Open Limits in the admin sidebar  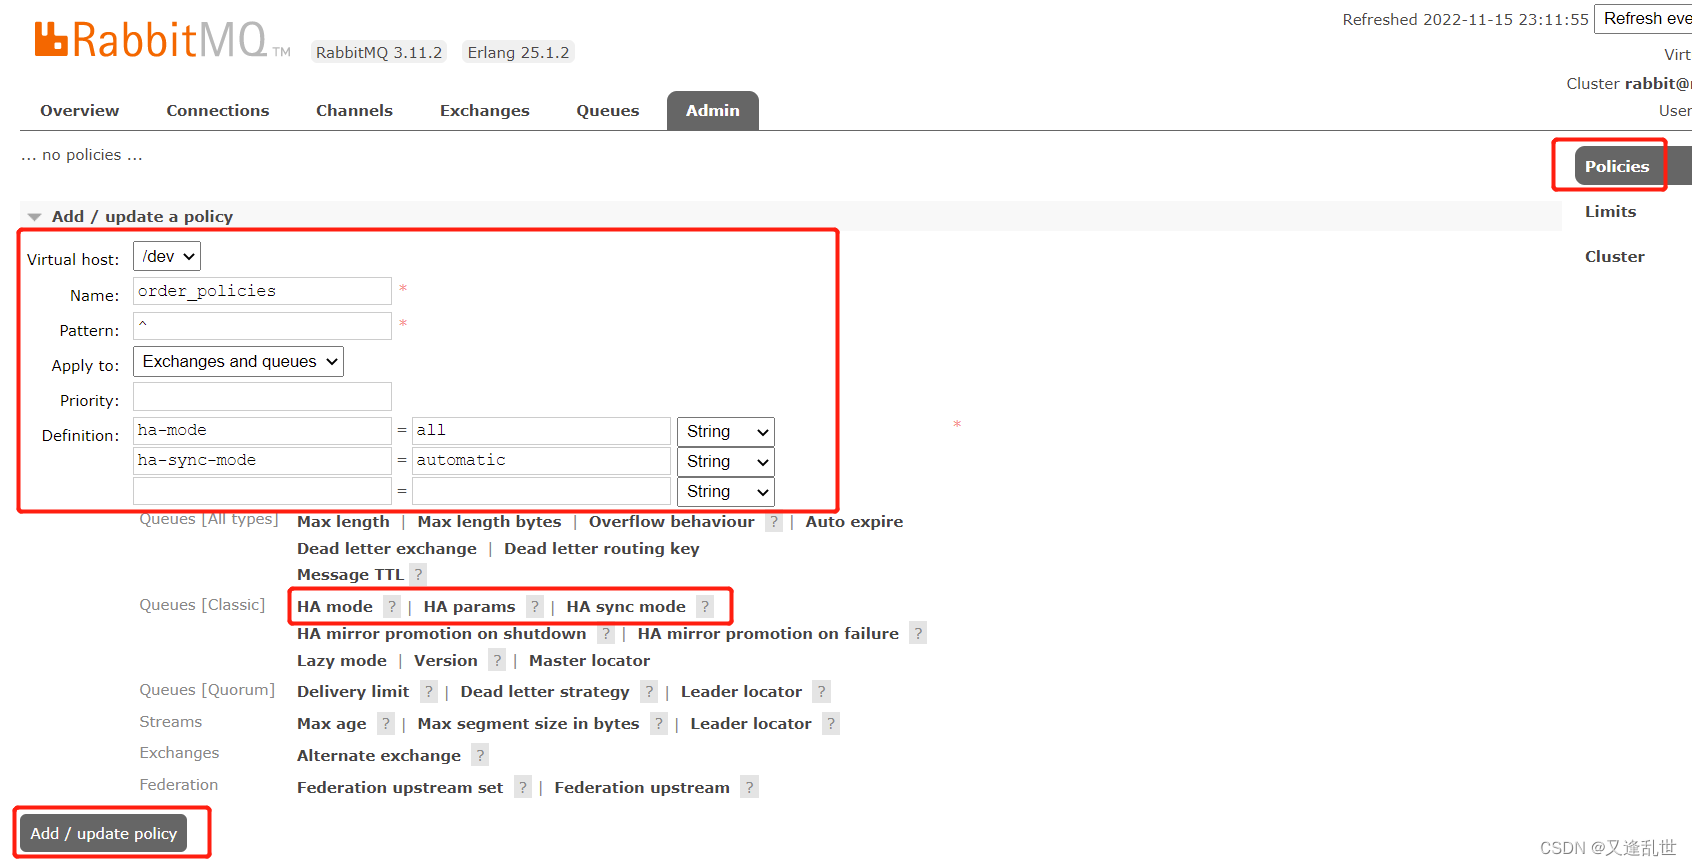1610,212
